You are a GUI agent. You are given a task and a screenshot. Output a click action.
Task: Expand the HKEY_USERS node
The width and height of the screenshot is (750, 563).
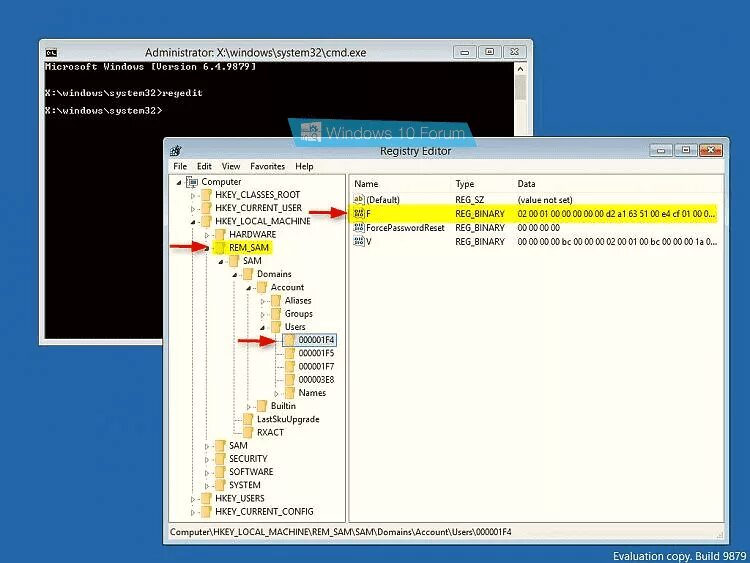pos(193,499)
